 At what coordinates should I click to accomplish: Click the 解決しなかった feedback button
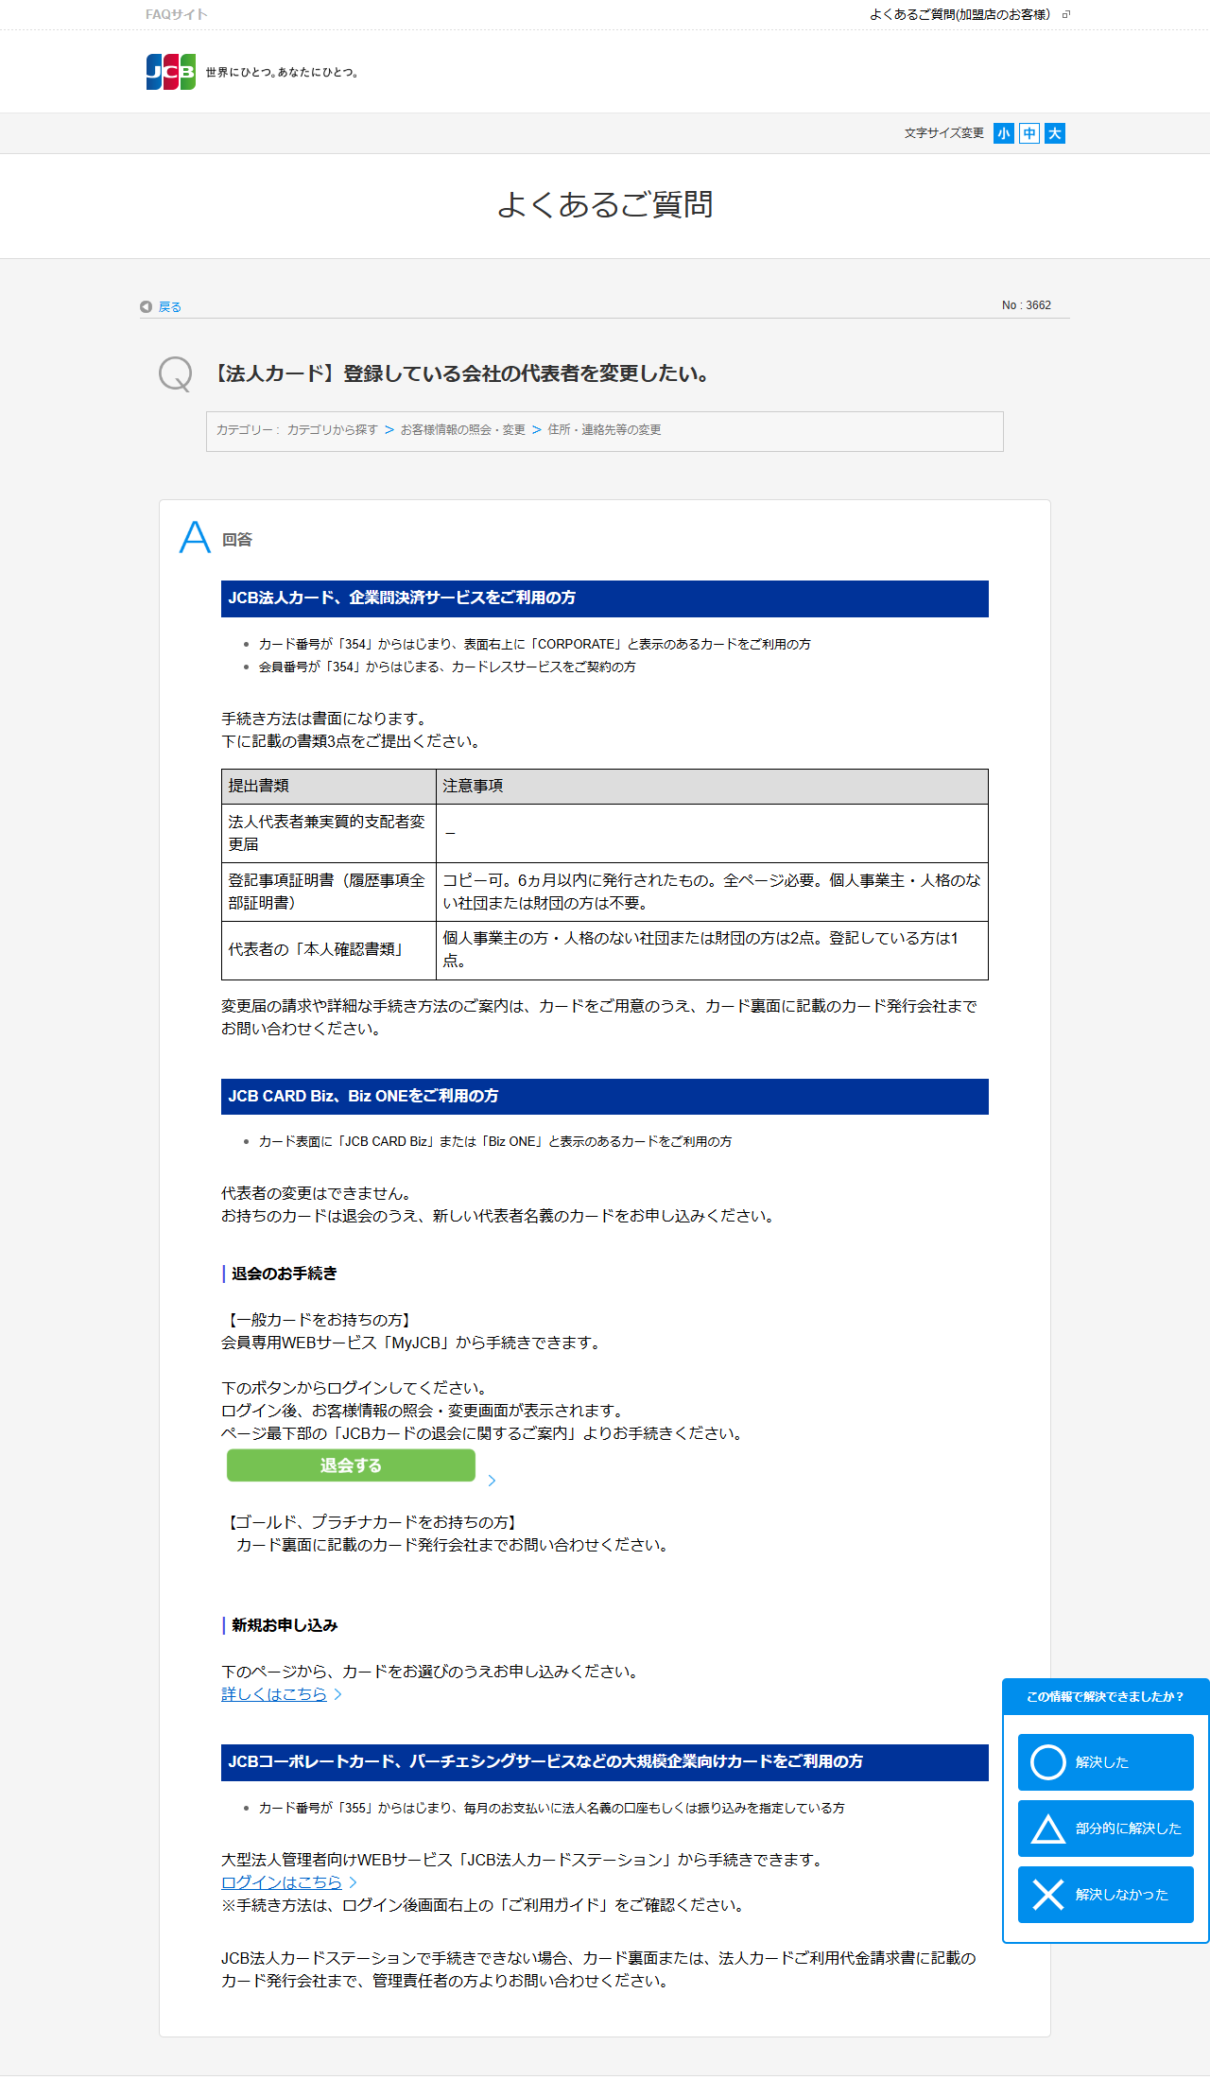pyautogui.click(x=1106, y=1894)
